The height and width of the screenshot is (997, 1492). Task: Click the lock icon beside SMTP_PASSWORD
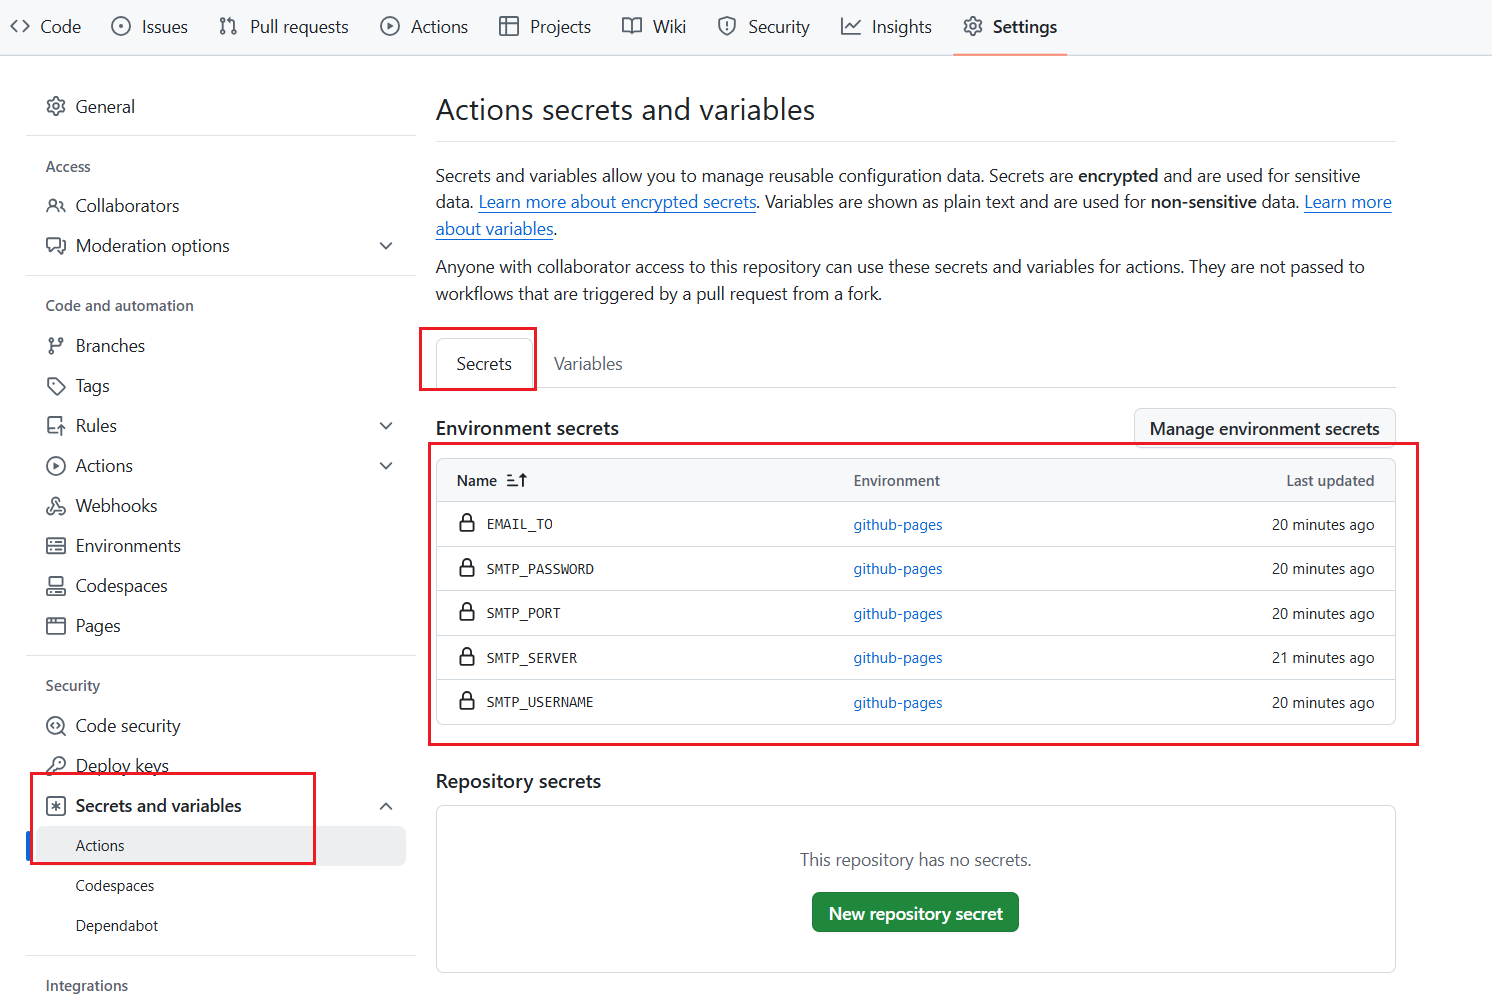tap(467, 568)
